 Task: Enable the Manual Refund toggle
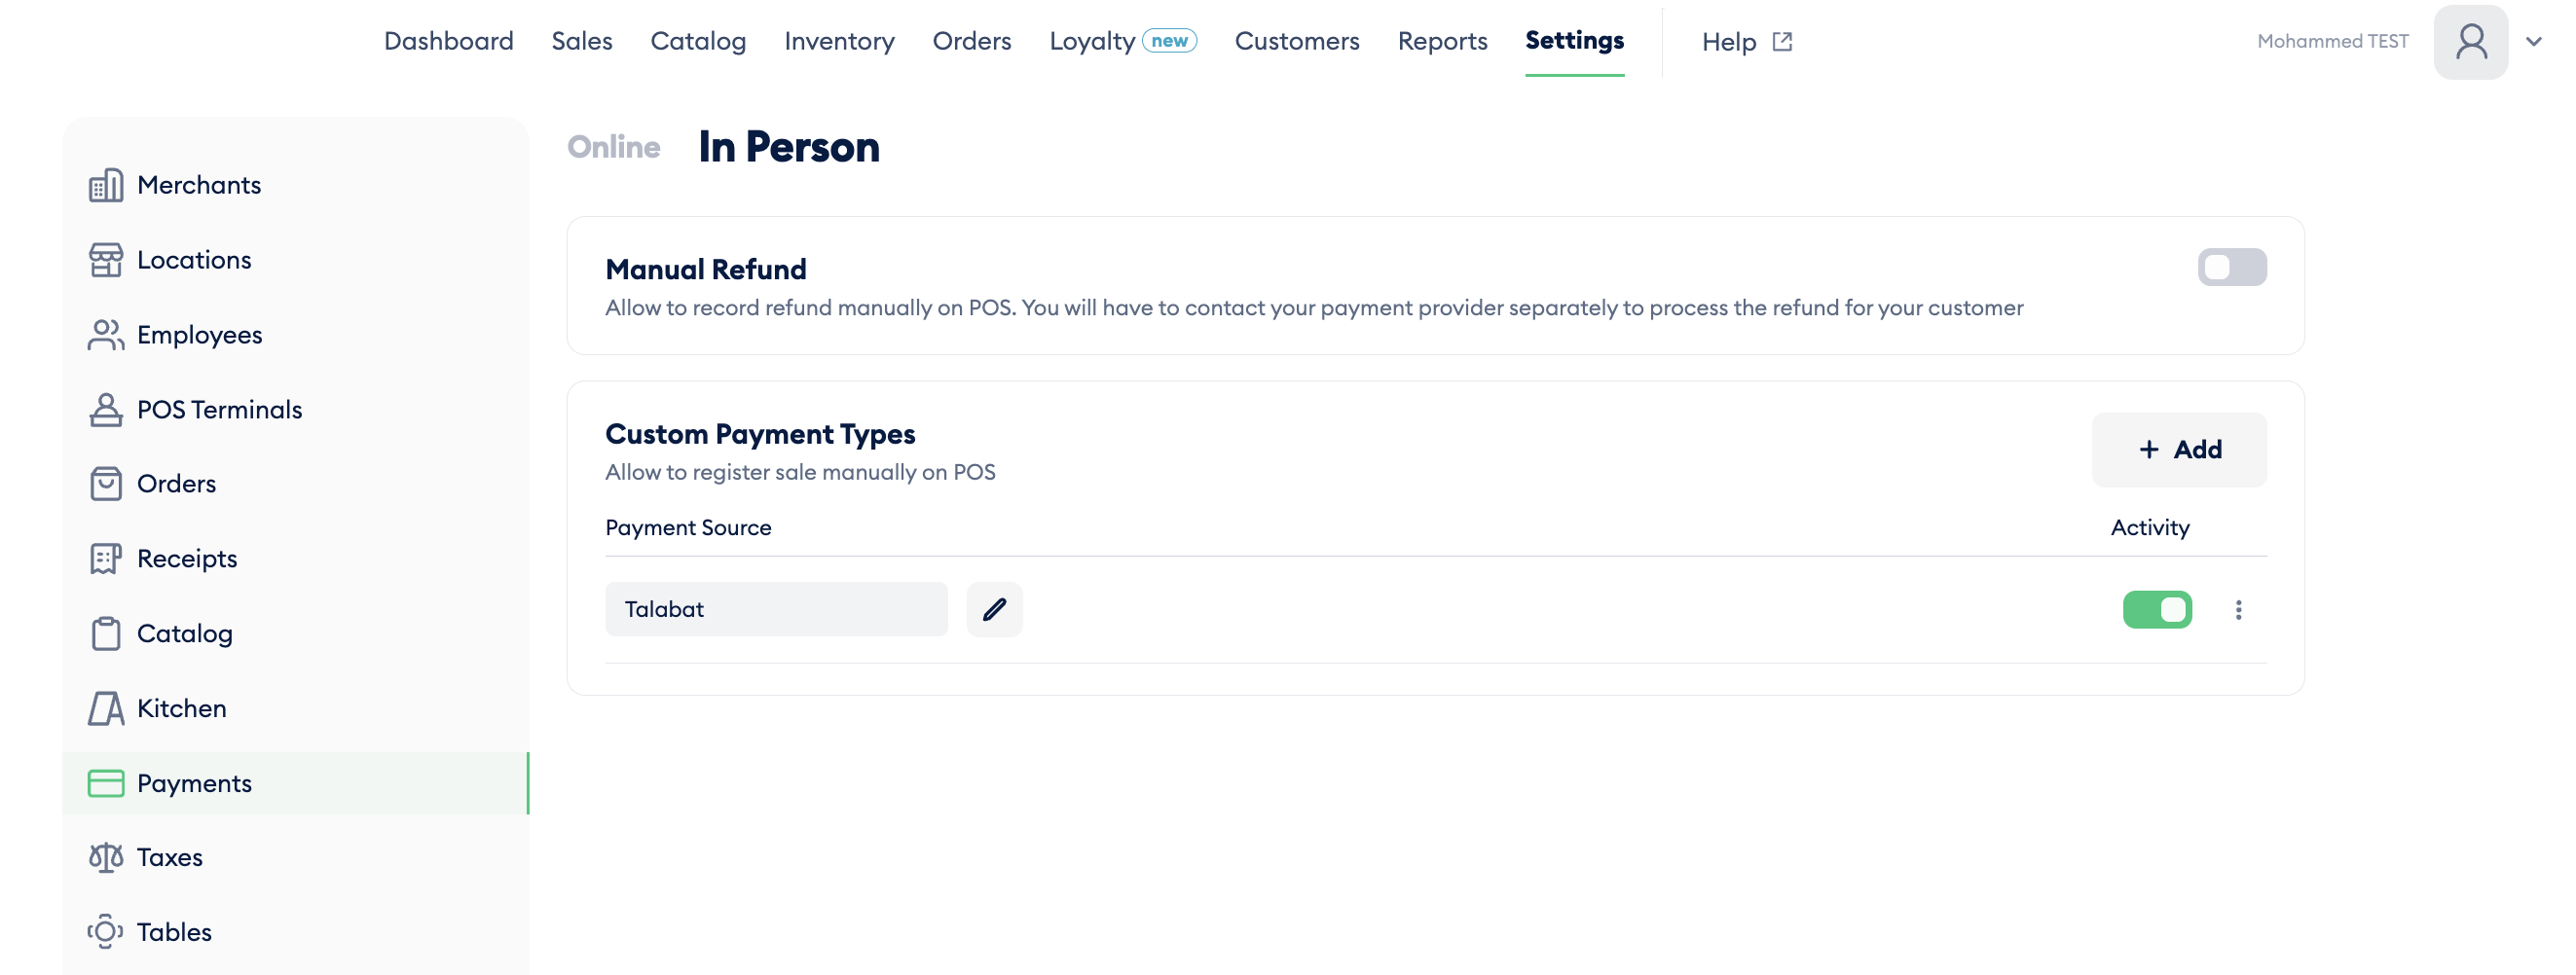click(2231, 267)
